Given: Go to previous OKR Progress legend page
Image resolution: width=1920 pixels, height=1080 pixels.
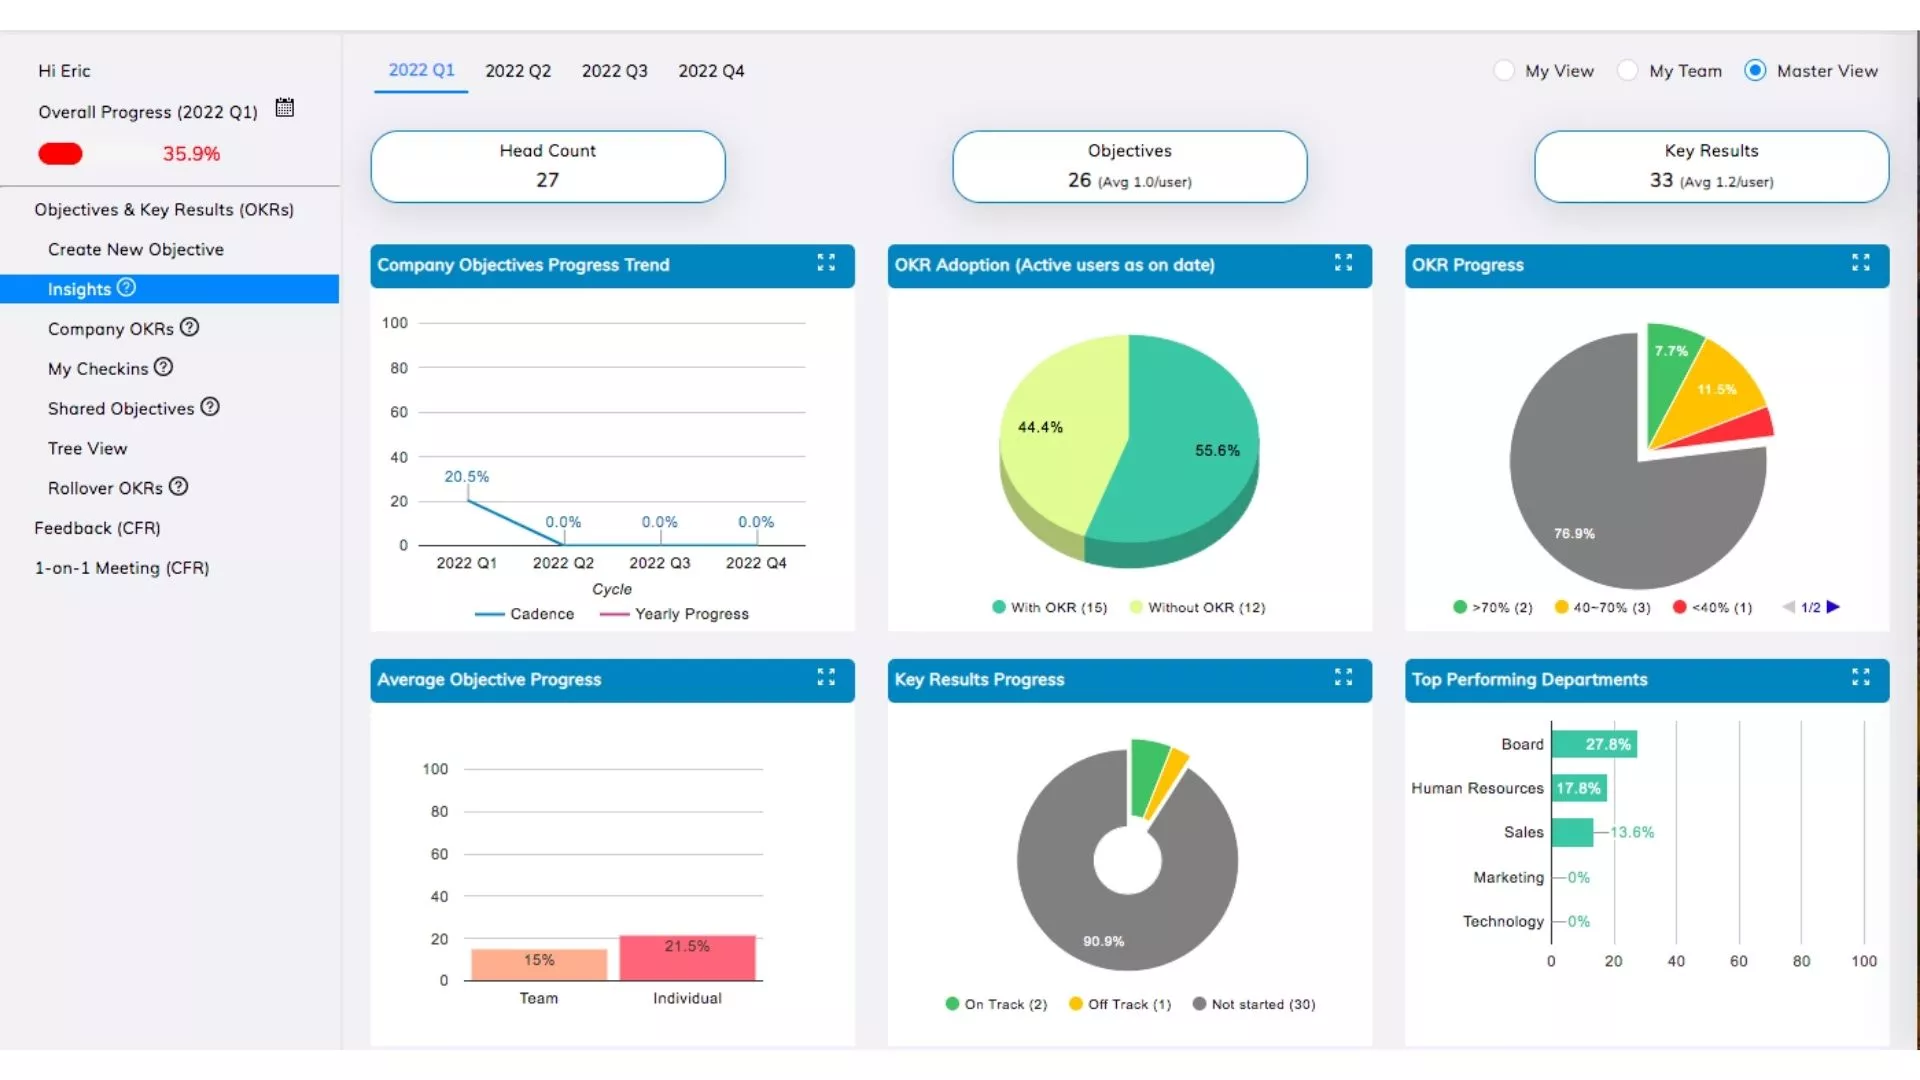Looking at the screenshot, I should click(1788, 607).
